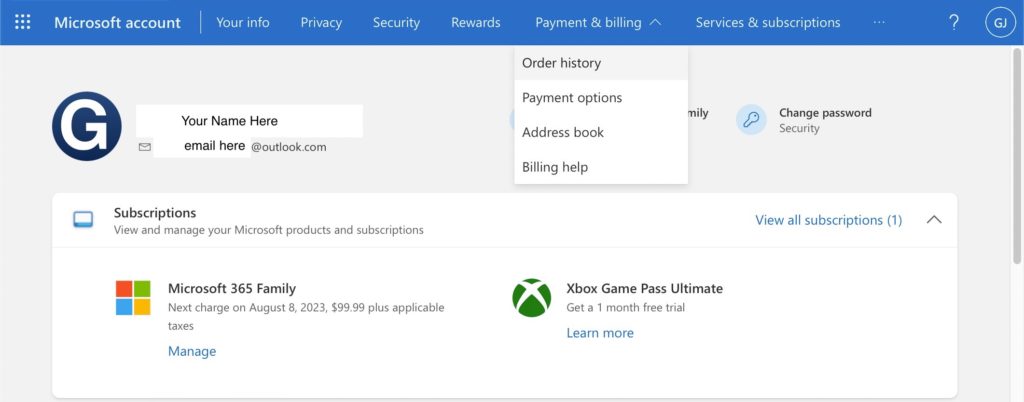
Task: Click the @outlook.com email address text
Action: click(289, 147)
